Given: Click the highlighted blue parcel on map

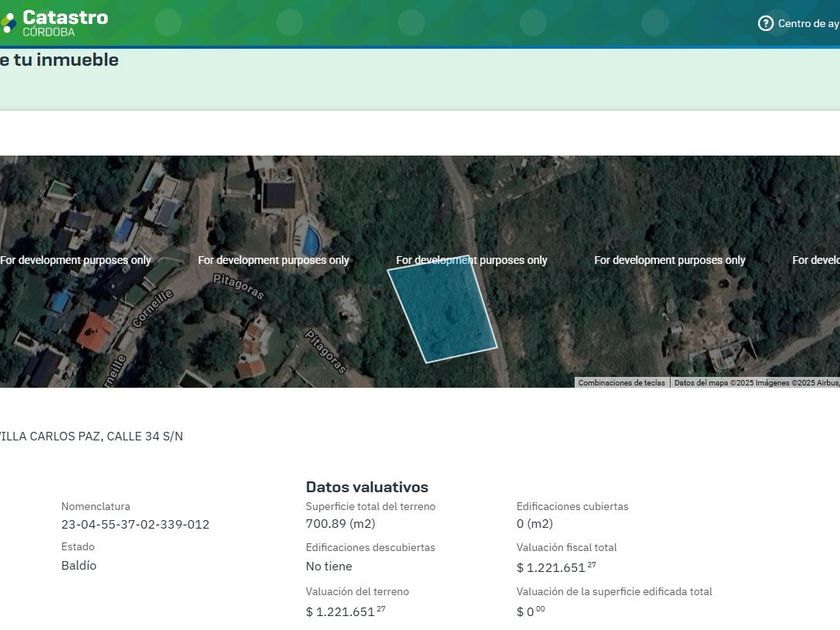Looking at the screenshot, I should point(441,308).
